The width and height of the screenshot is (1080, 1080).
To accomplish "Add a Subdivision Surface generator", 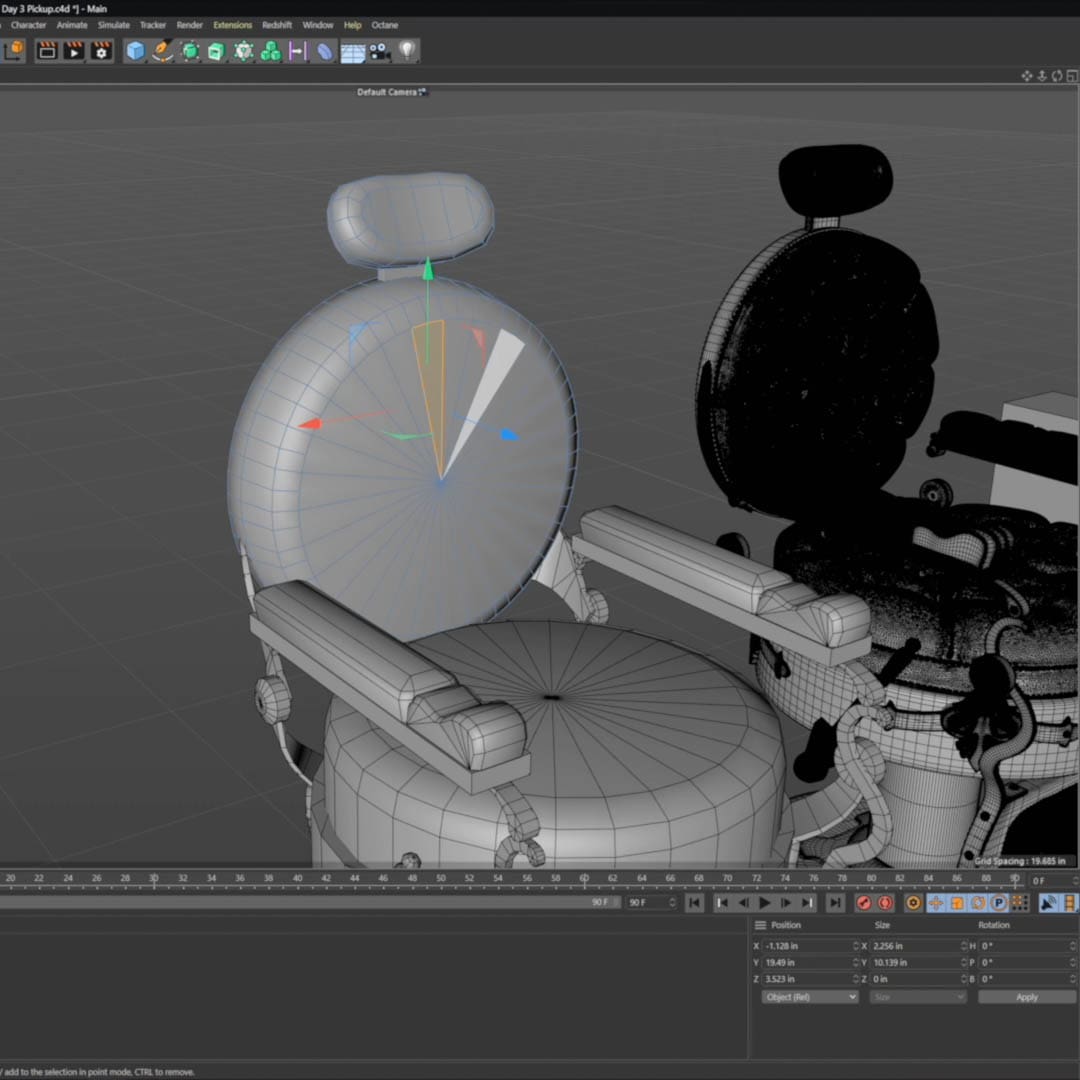I will point(189,51).
